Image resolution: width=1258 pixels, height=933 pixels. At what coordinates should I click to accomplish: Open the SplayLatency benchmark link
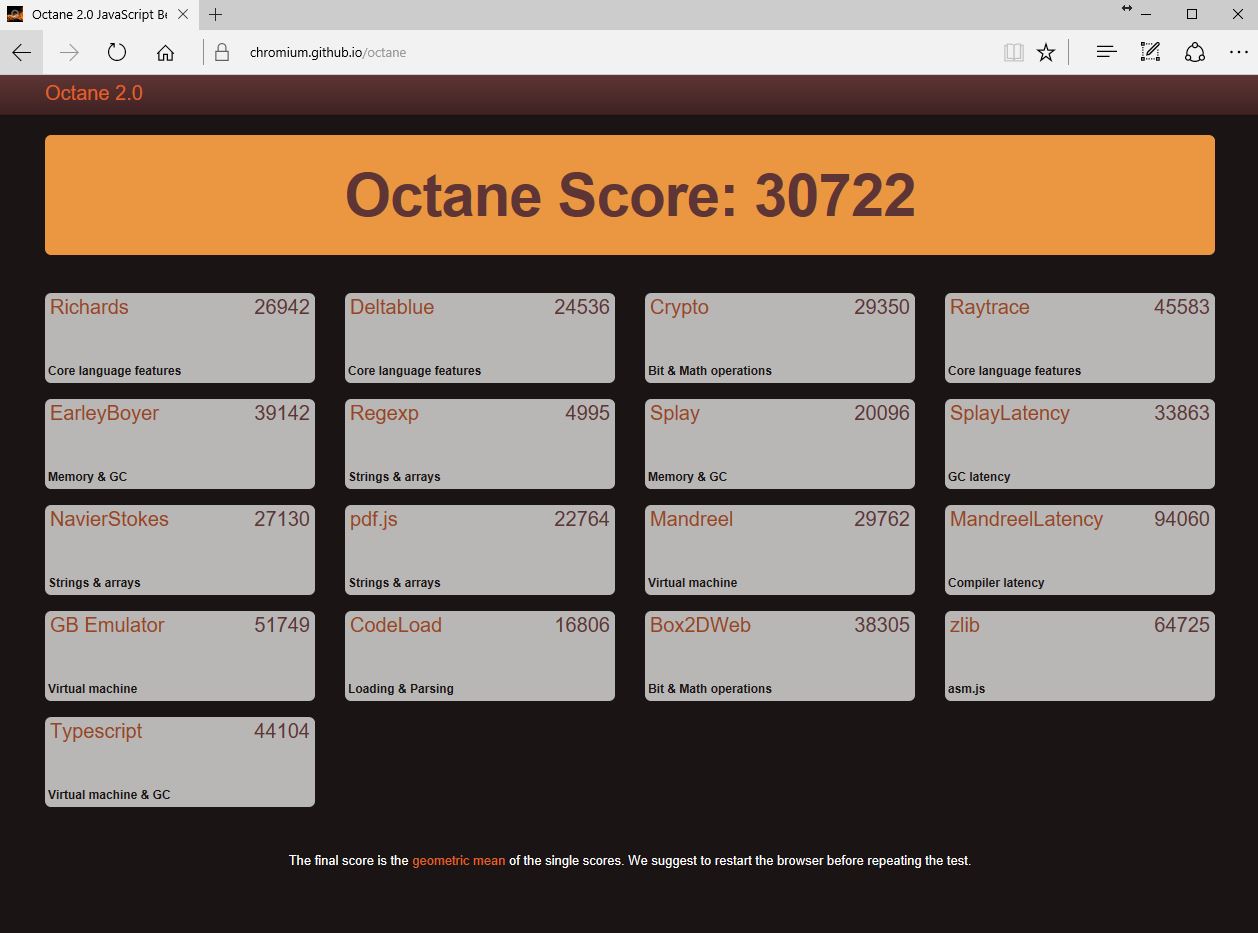click(x=1010, y=413)
